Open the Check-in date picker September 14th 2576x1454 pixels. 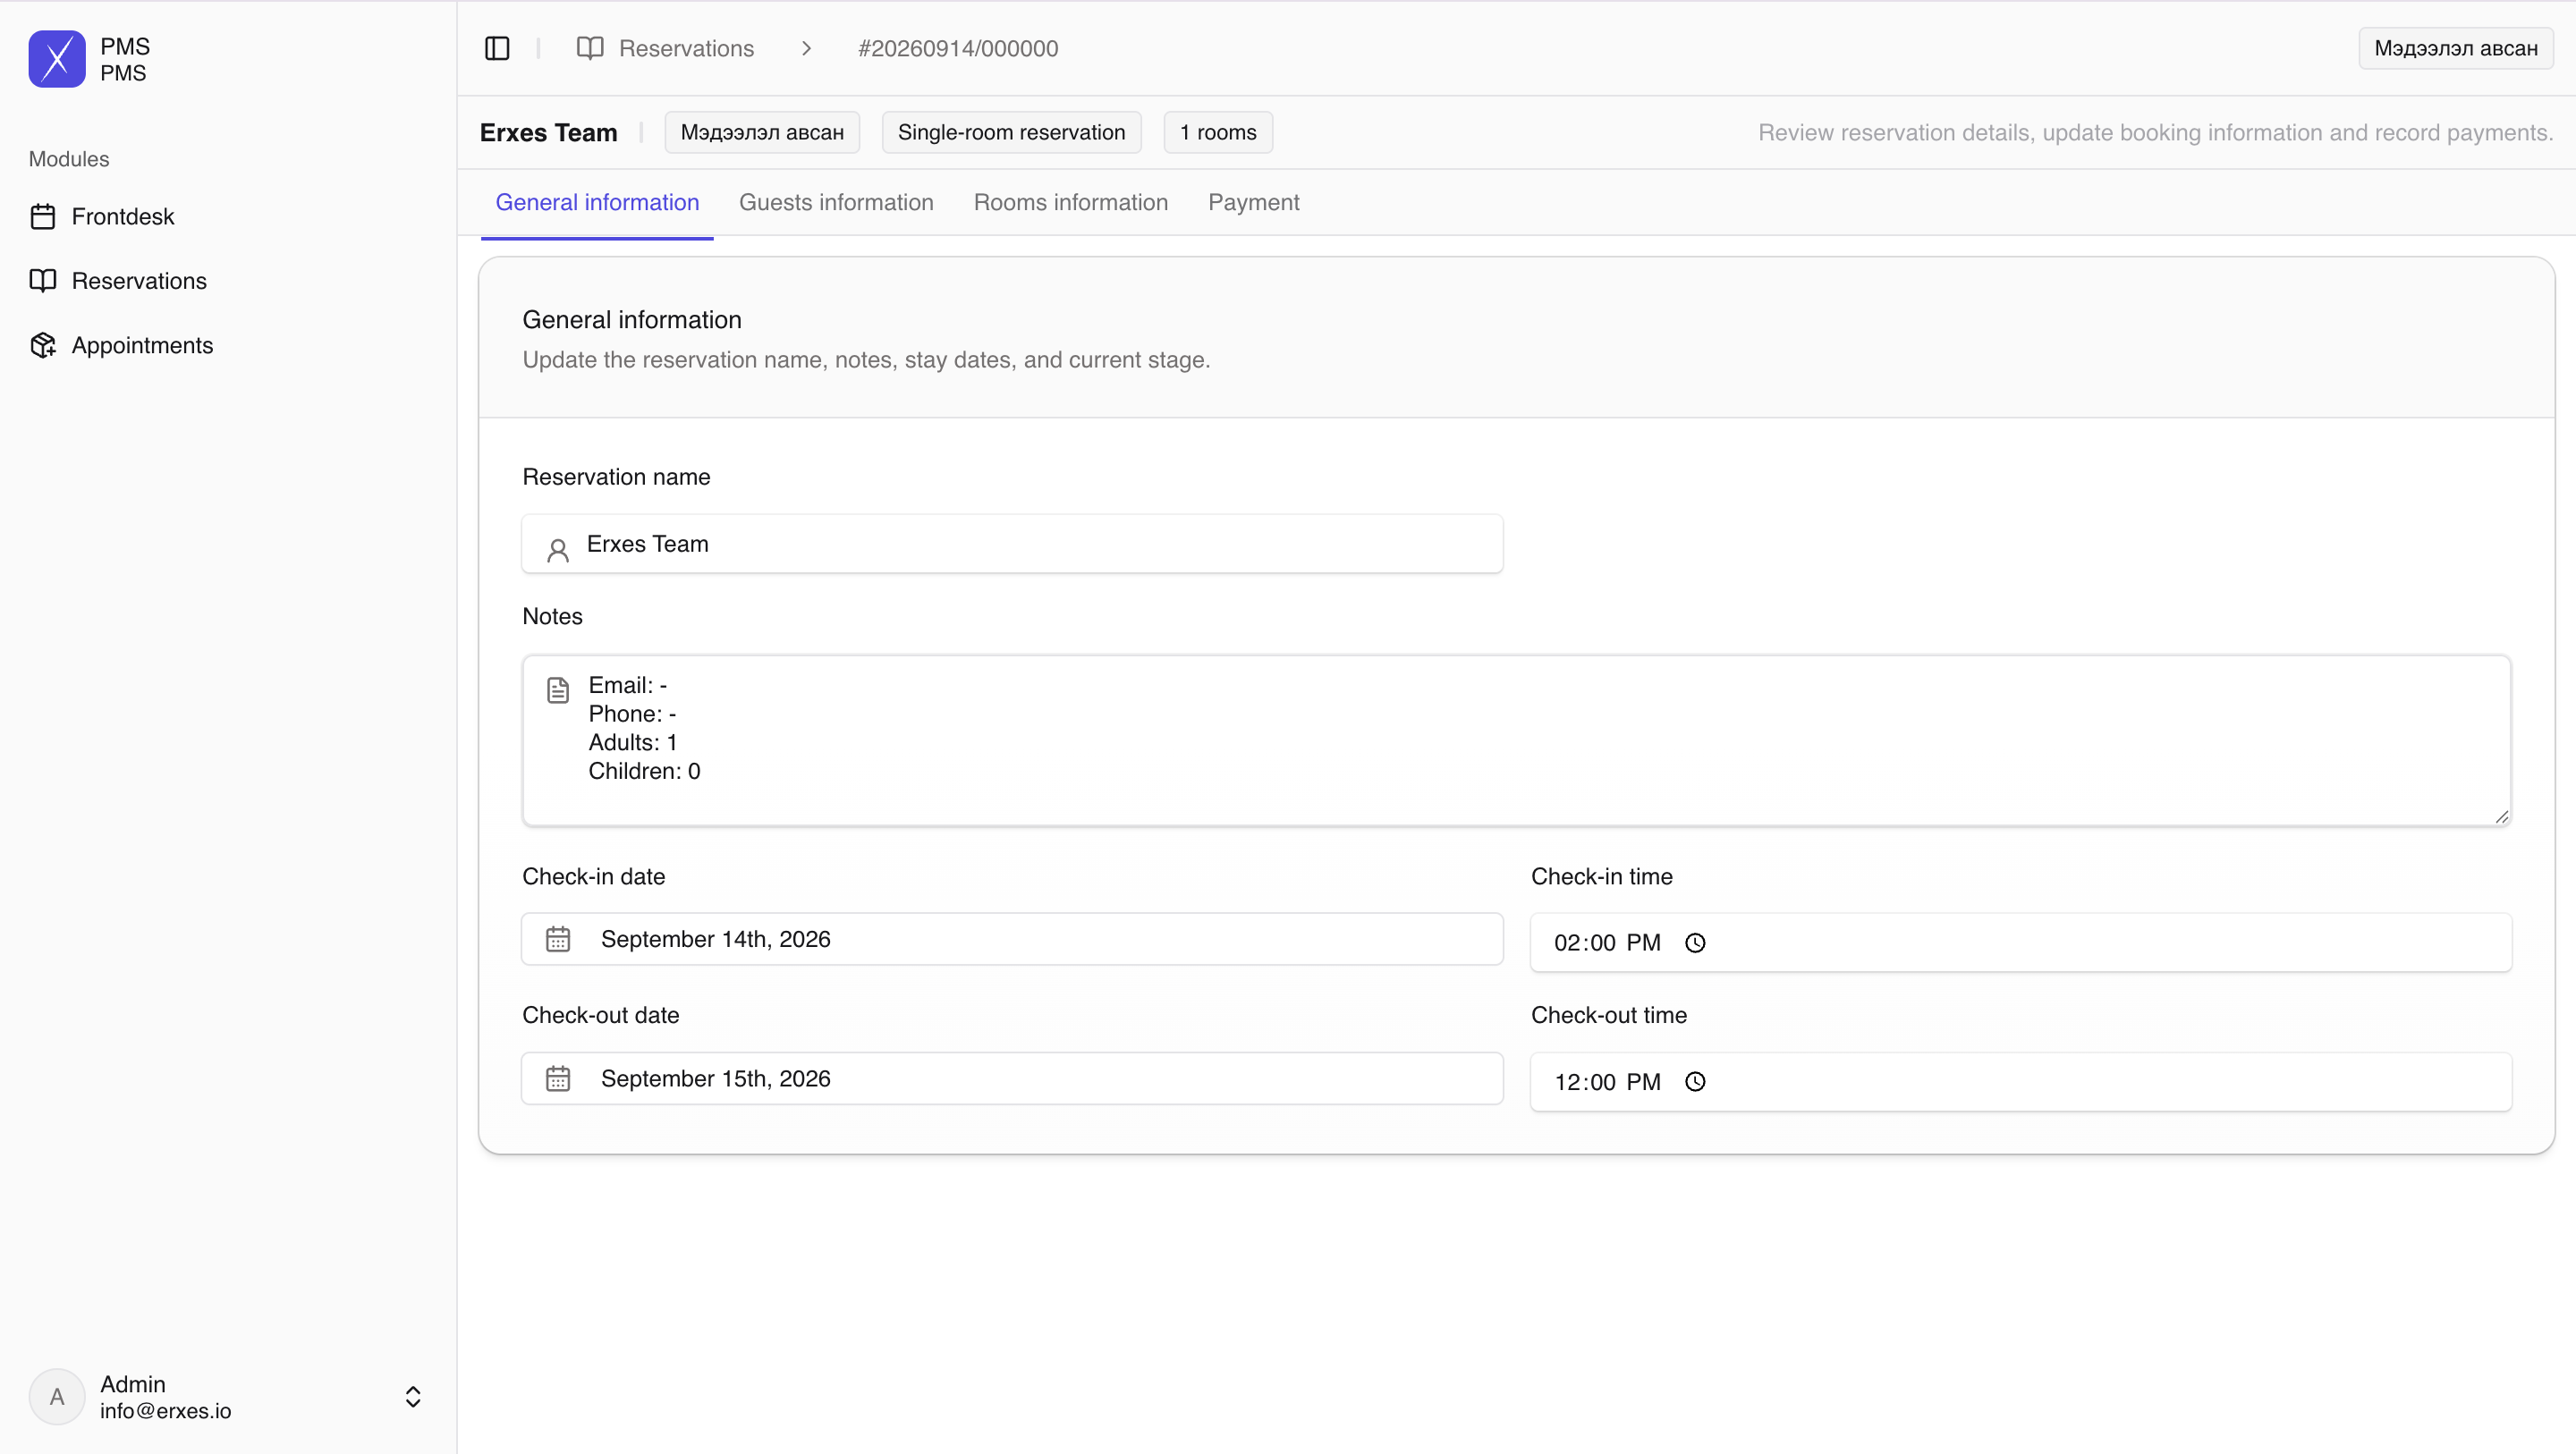point(1012,939)
